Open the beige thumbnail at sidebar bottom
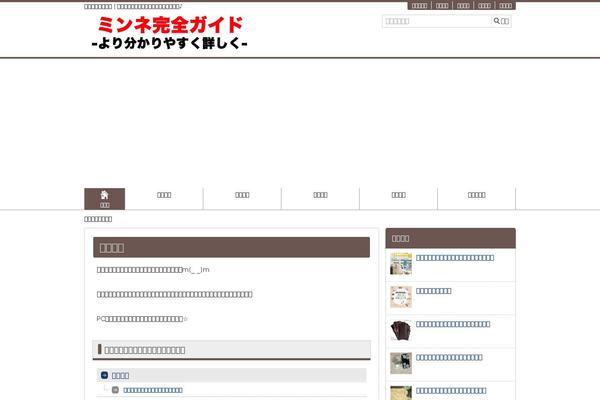This screenshot has height=400, width=600. 401,393
